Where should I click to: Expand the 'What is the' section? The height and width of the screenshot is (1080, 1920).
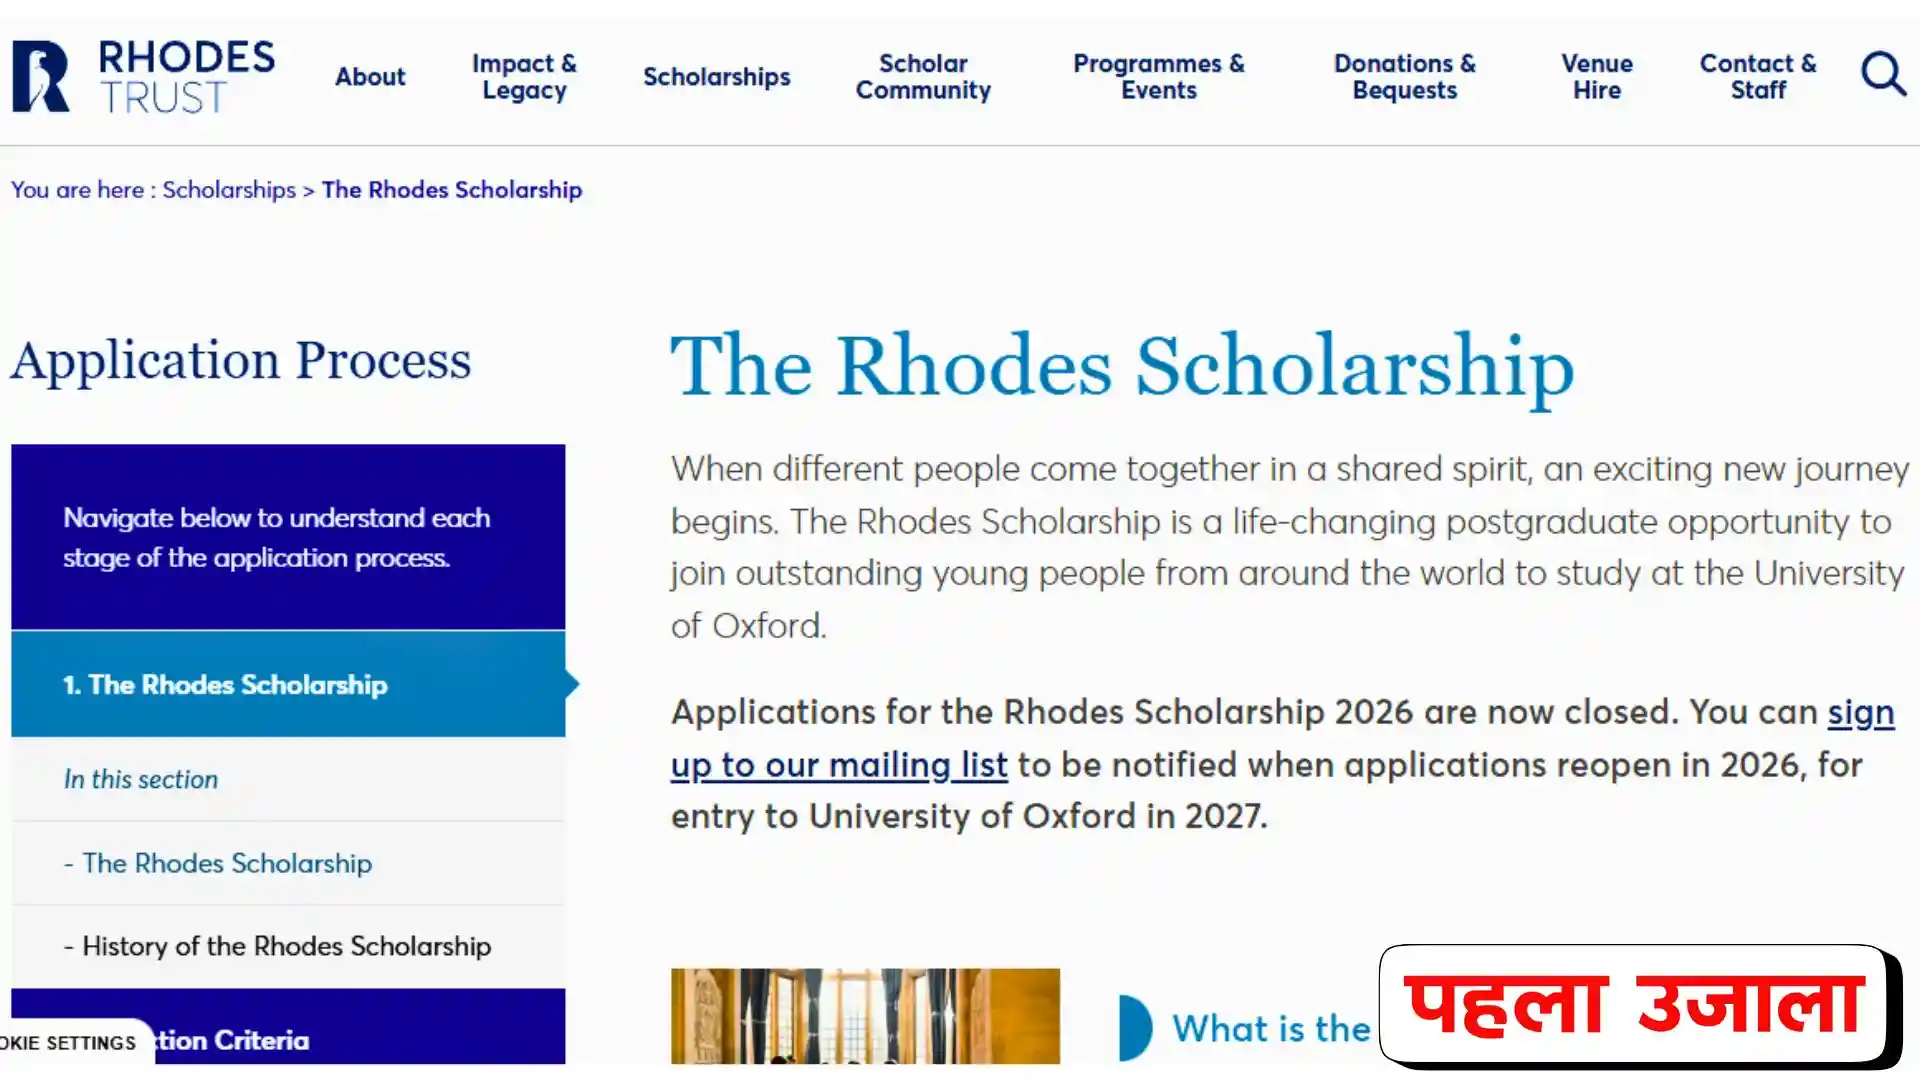(x=1270, y=1028)
